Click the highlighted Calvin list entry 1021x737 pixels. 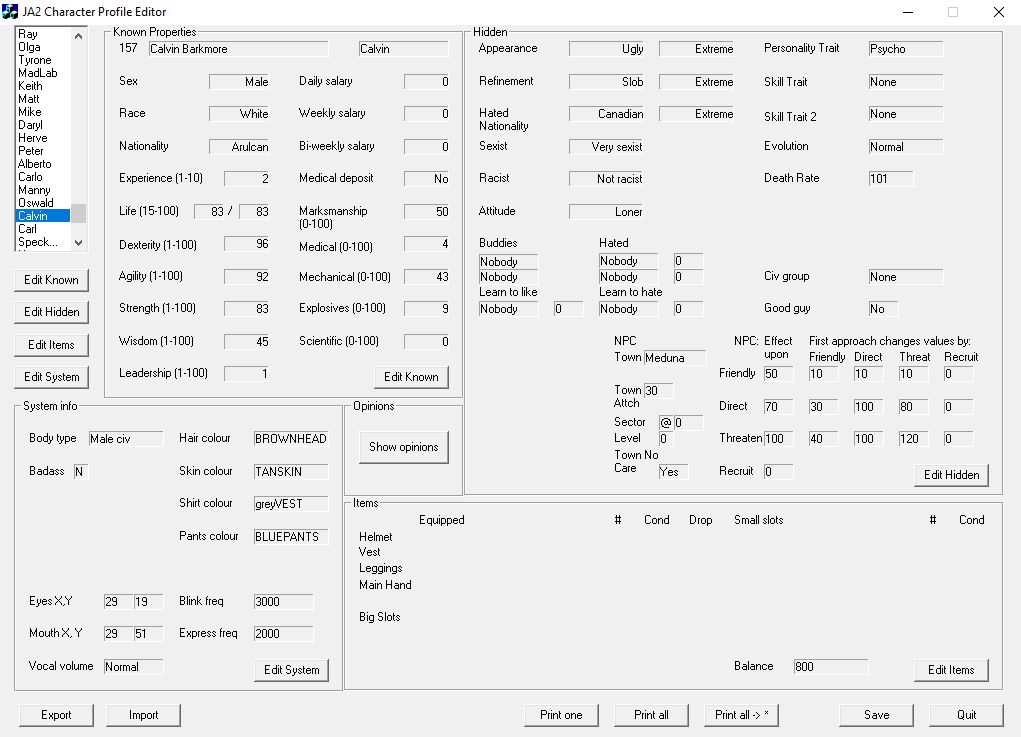point(42,216)
